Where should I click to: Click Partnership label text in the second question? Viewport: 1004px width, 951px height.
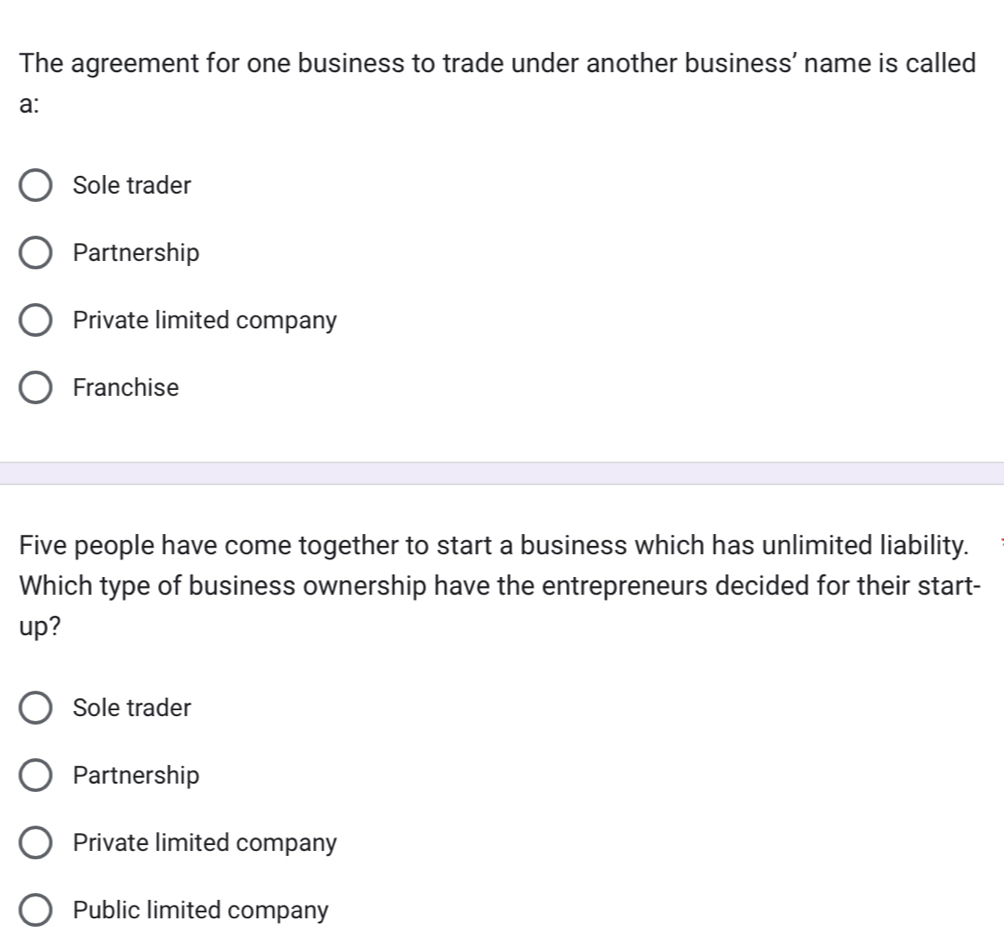[136, 776]
